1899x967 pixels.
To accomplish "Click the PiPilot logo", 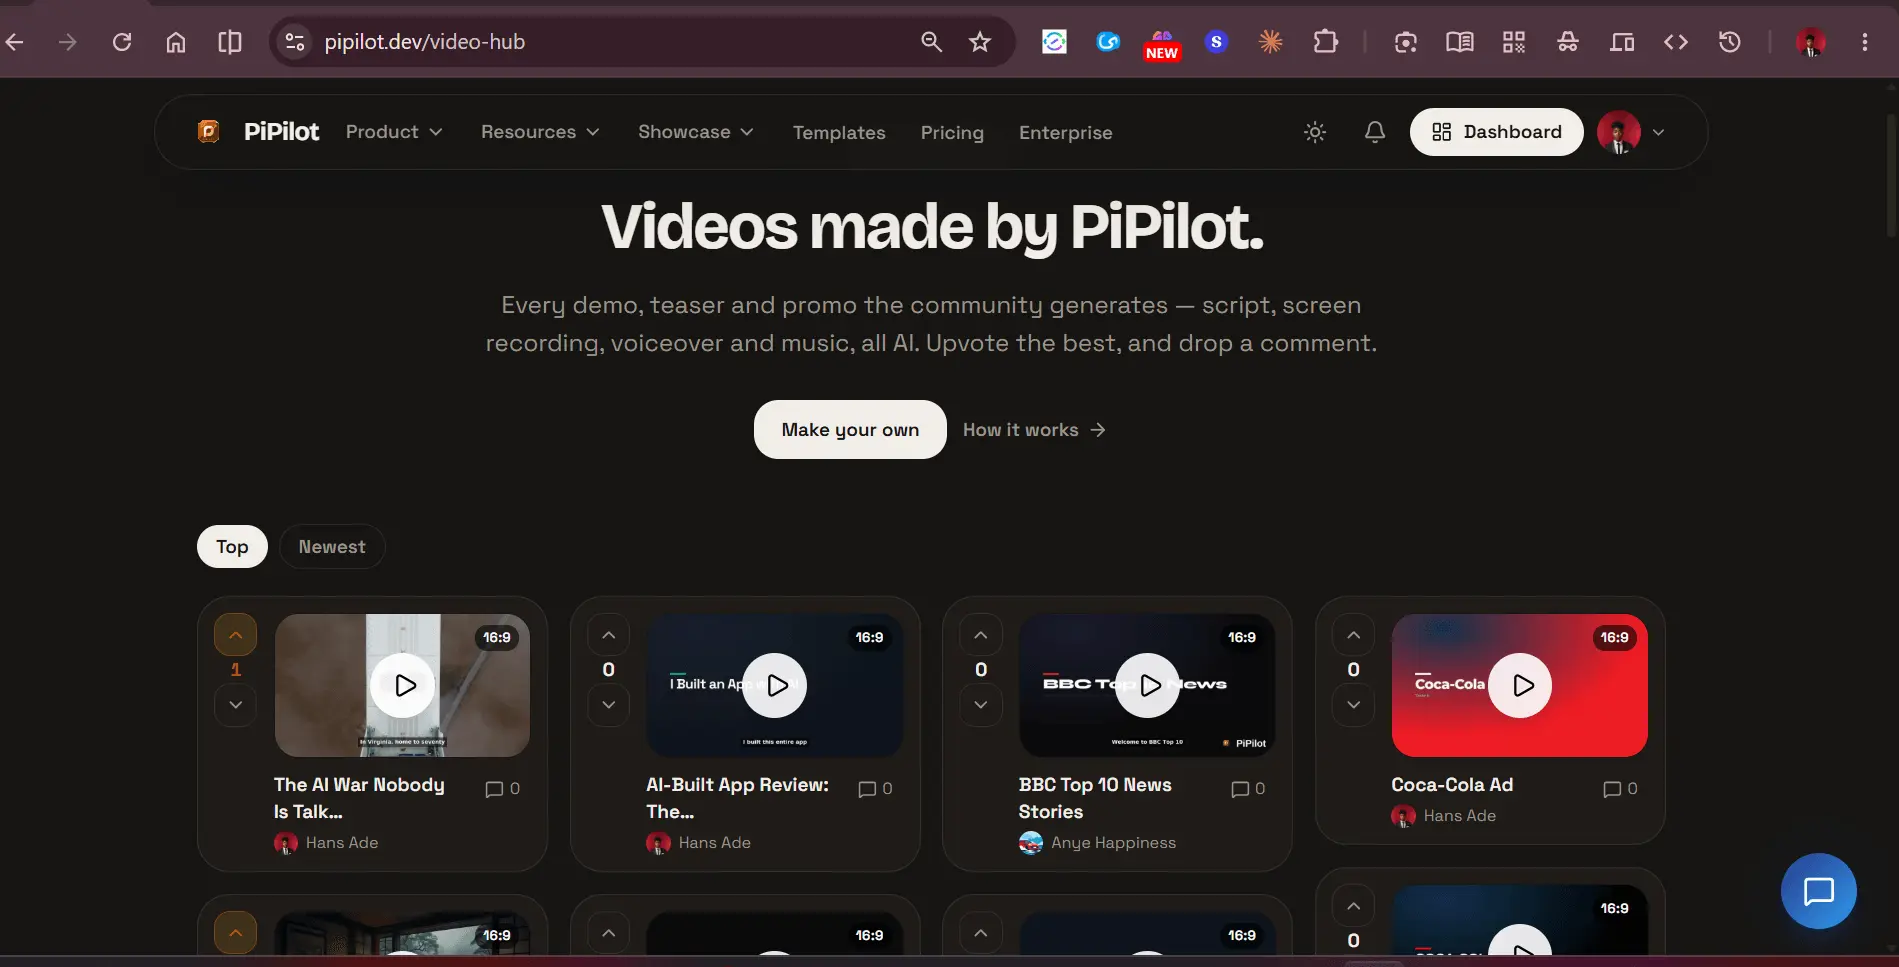I will click(x=259, y=132).
